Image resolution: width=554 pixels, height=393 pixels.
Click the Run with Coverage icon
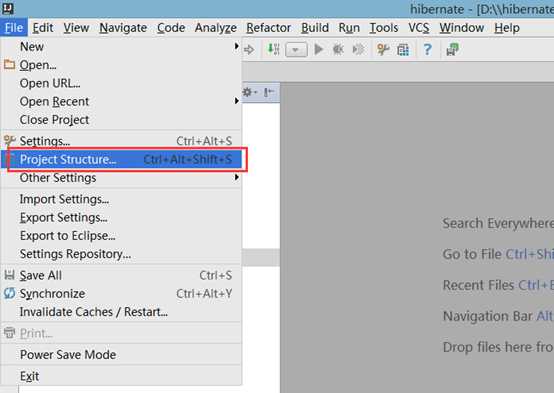358,49
